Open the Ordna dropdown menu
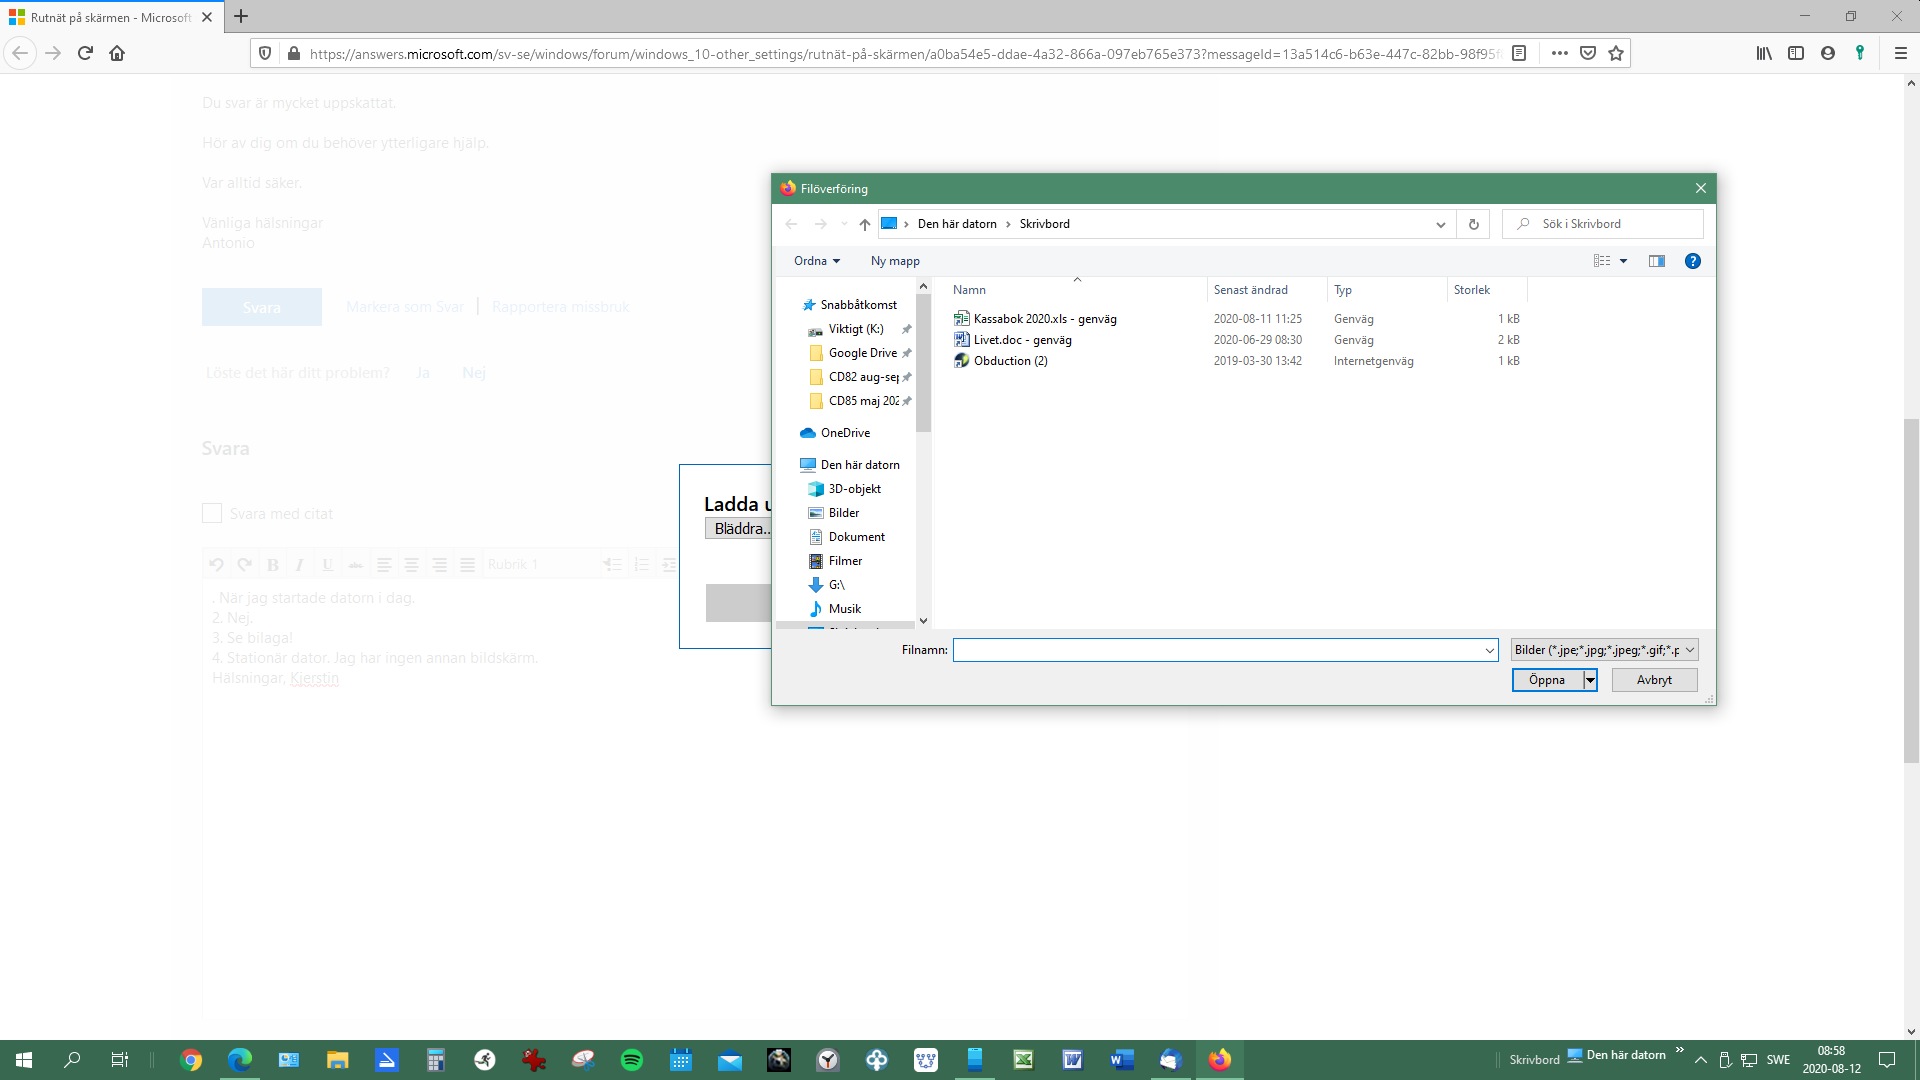Viewport: 1920px width, 1080px height. 816,261
